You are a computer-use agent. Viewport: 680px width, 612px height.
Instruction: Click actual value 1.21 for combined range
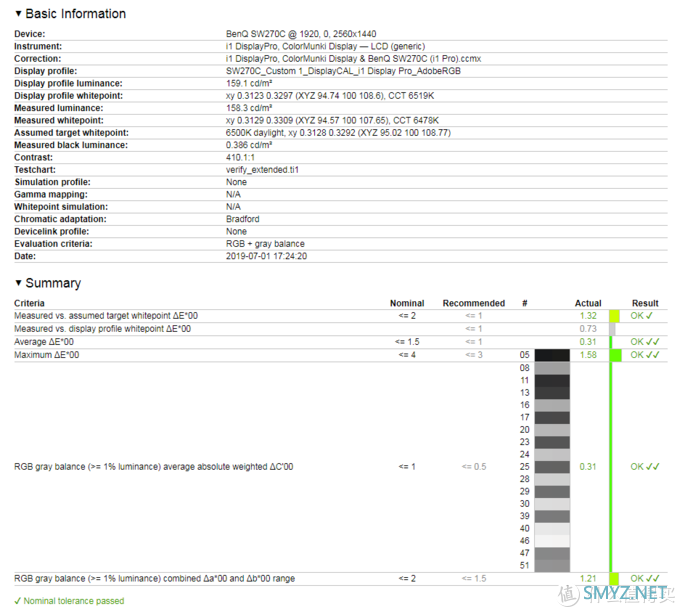coord(588,579)
